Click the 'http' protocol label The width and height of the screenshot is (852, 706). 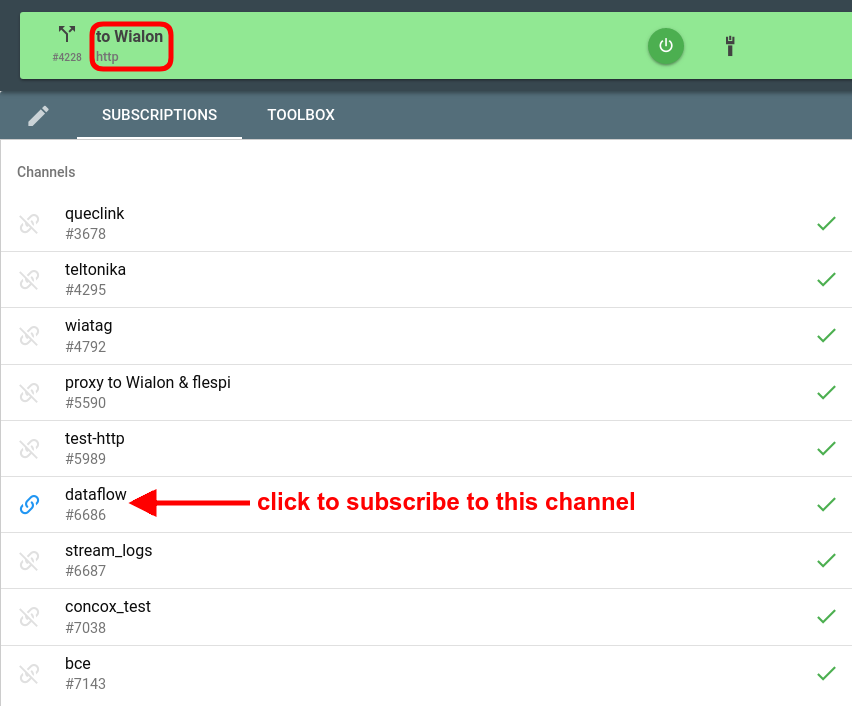click(107, 57)
